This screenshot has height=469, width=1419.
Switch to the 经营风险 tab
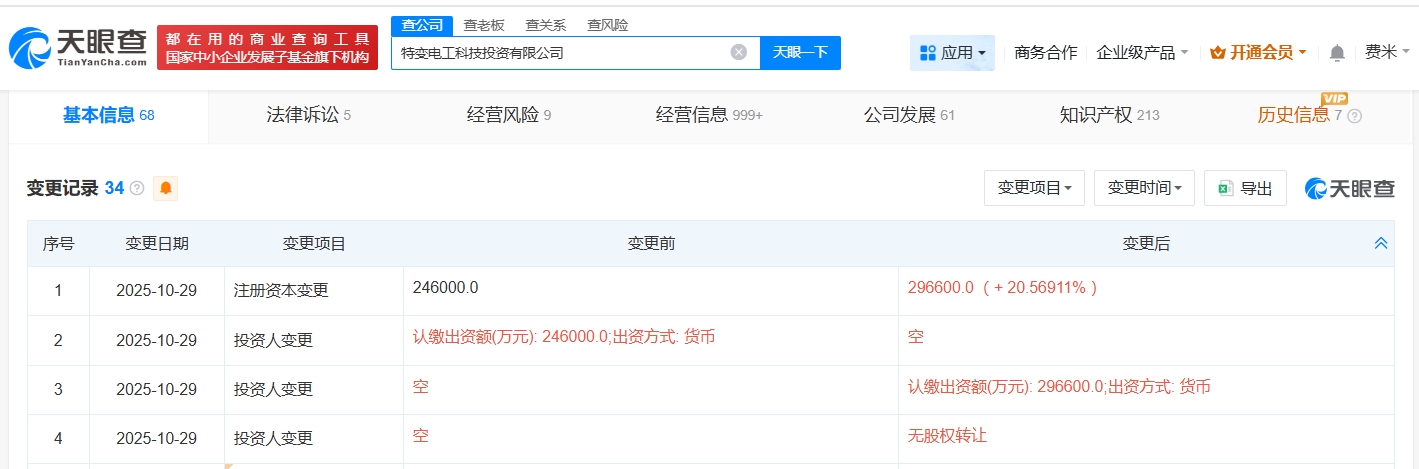click(x=508, y=115)
